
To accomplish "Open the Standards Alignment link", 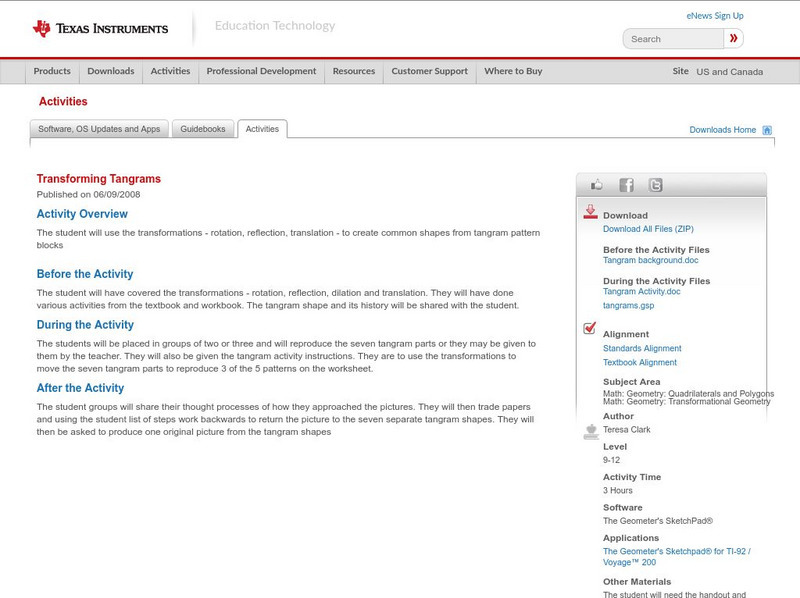I will [642, 348].
